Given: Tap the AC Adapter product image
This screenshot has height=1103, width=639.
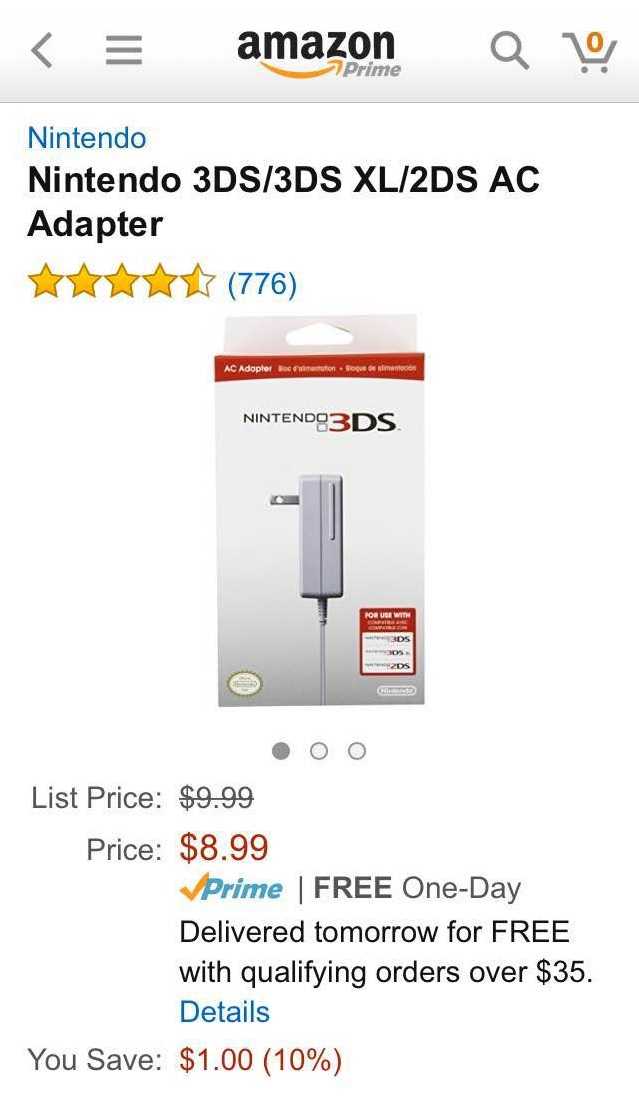Looking at the screenshot, I should [x=320, y=511].
